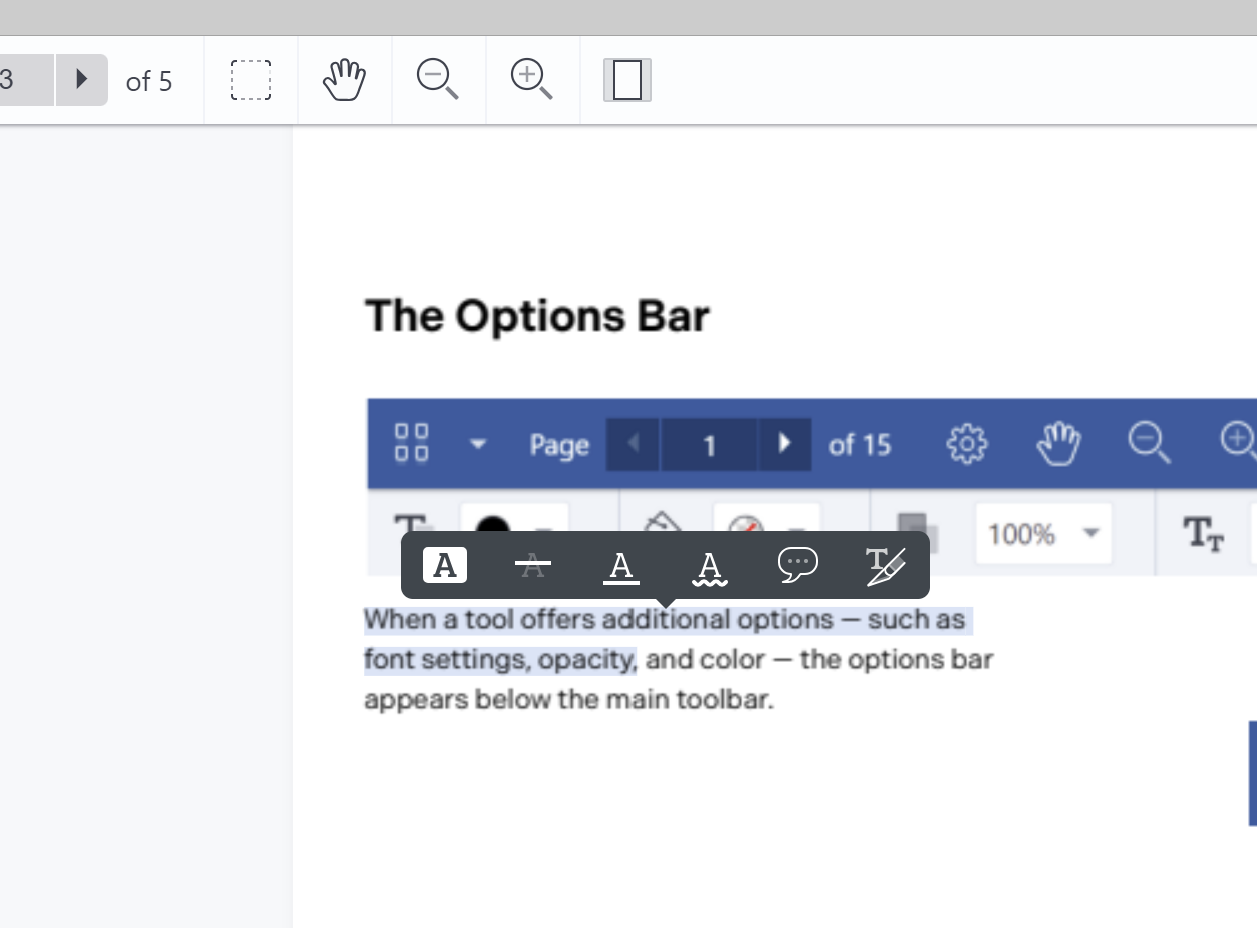Click the hand tool inside the pictured blue toolbar
Viewport: 1258px width, 928px height.
[1058, 444]
